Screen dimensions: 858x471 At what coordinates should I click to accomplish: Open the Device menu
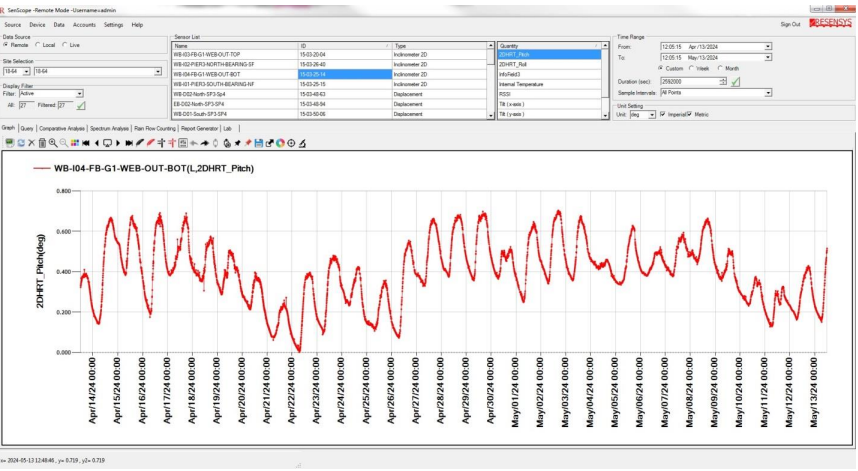coord(37,25)
